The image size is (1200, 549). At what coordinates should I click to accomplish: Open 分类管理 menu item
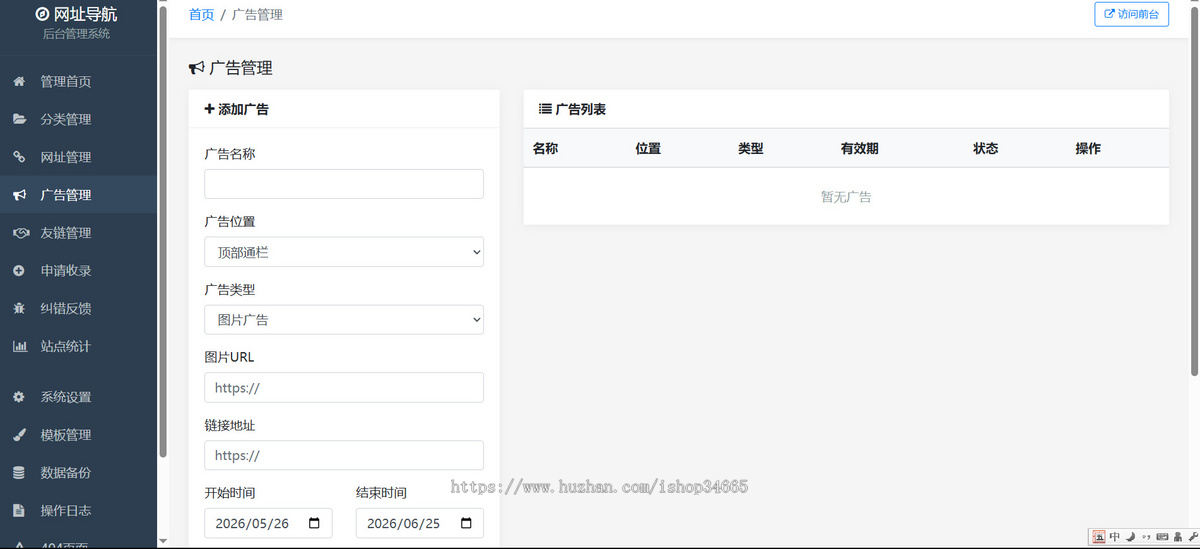click(78, 119)
